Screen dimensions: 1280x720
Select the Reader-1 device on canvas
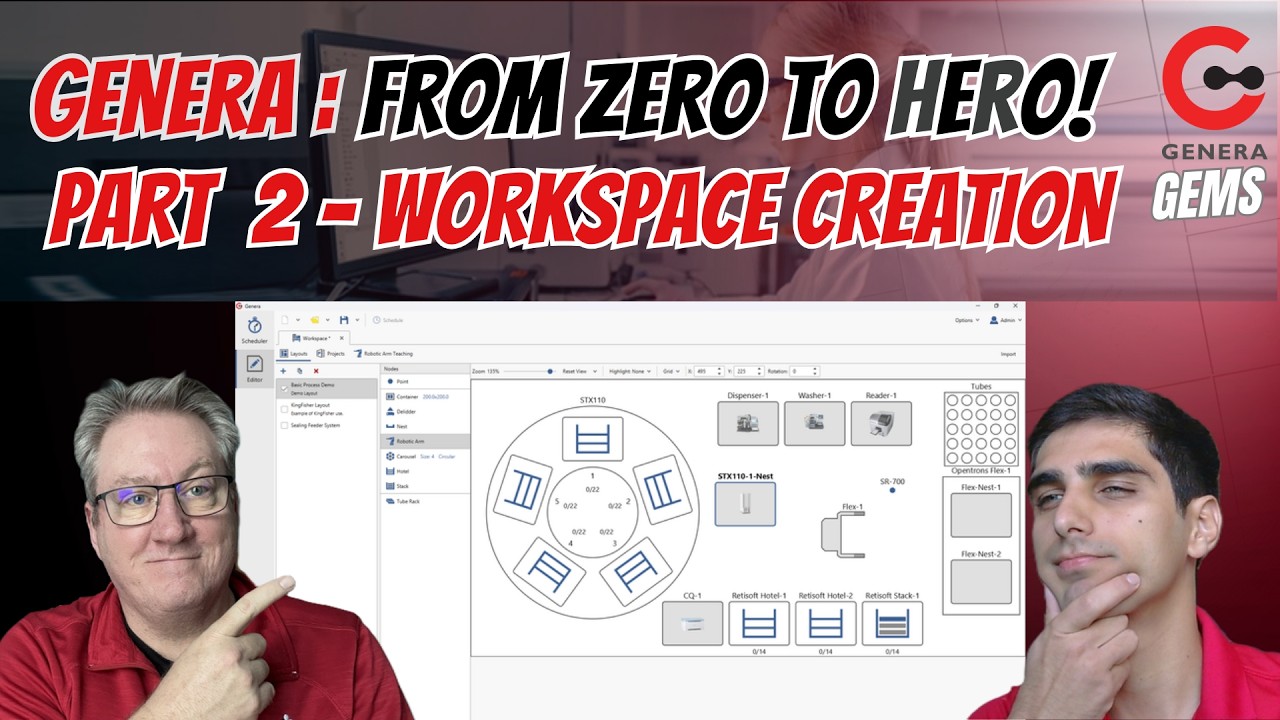pos(881,424)
